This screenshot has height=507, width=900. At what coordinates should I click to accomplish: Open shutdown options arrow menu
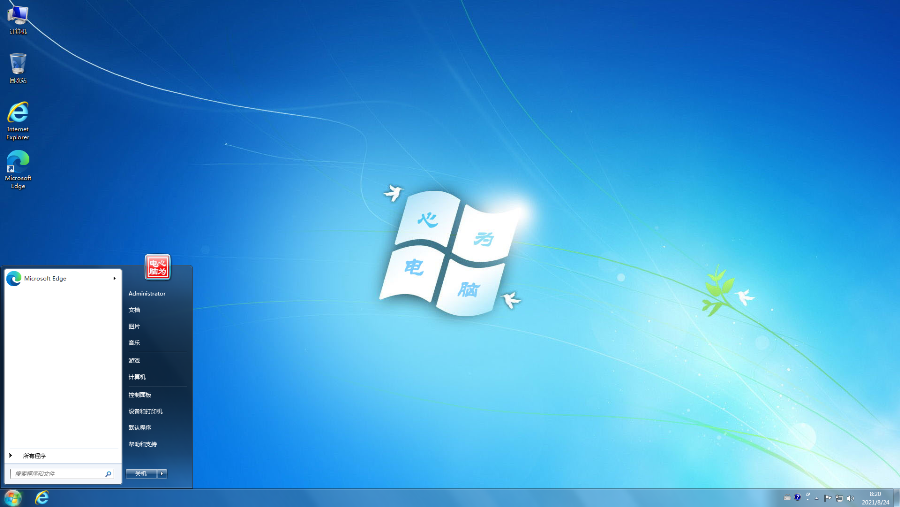coord(162,473)
